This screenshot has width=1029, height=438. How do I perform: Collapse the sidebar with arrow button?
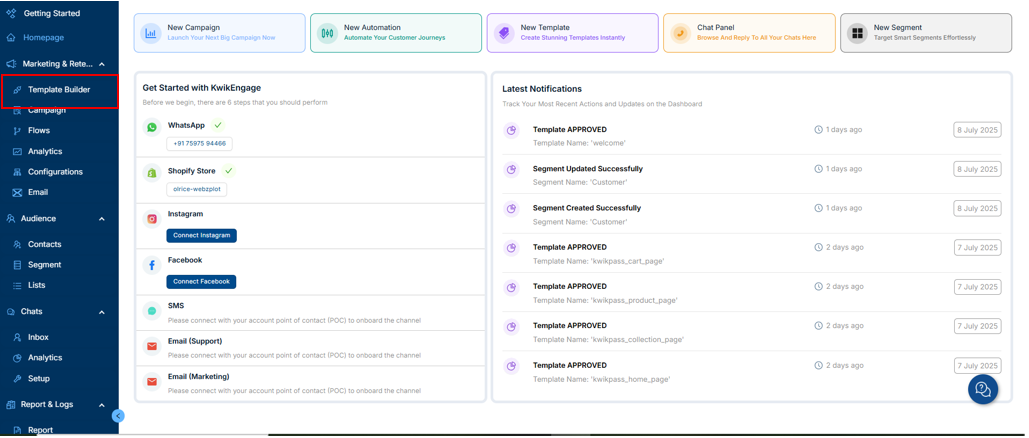pyautogui.click(x=118, y=416)
